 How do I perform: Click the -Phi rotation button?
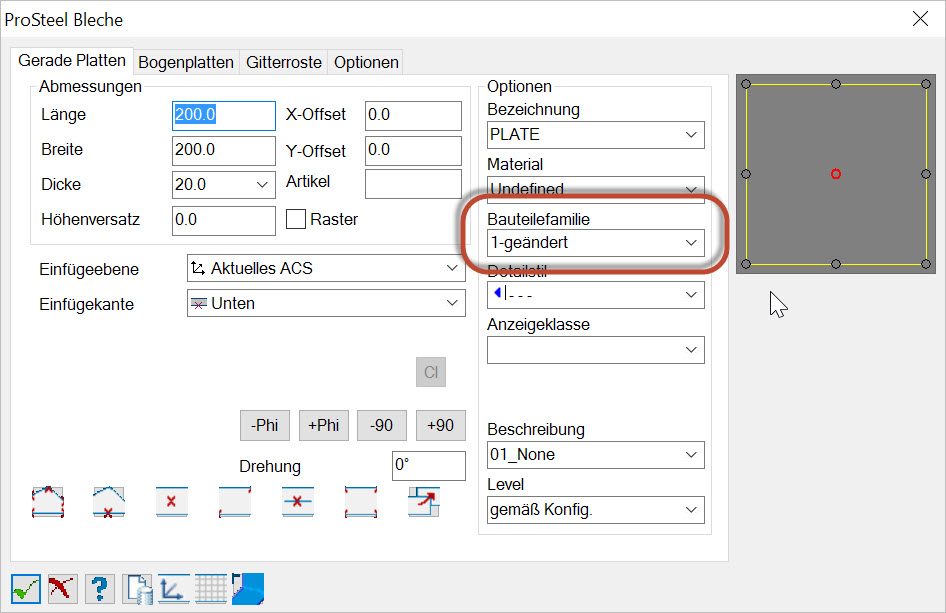click(265, 425)
